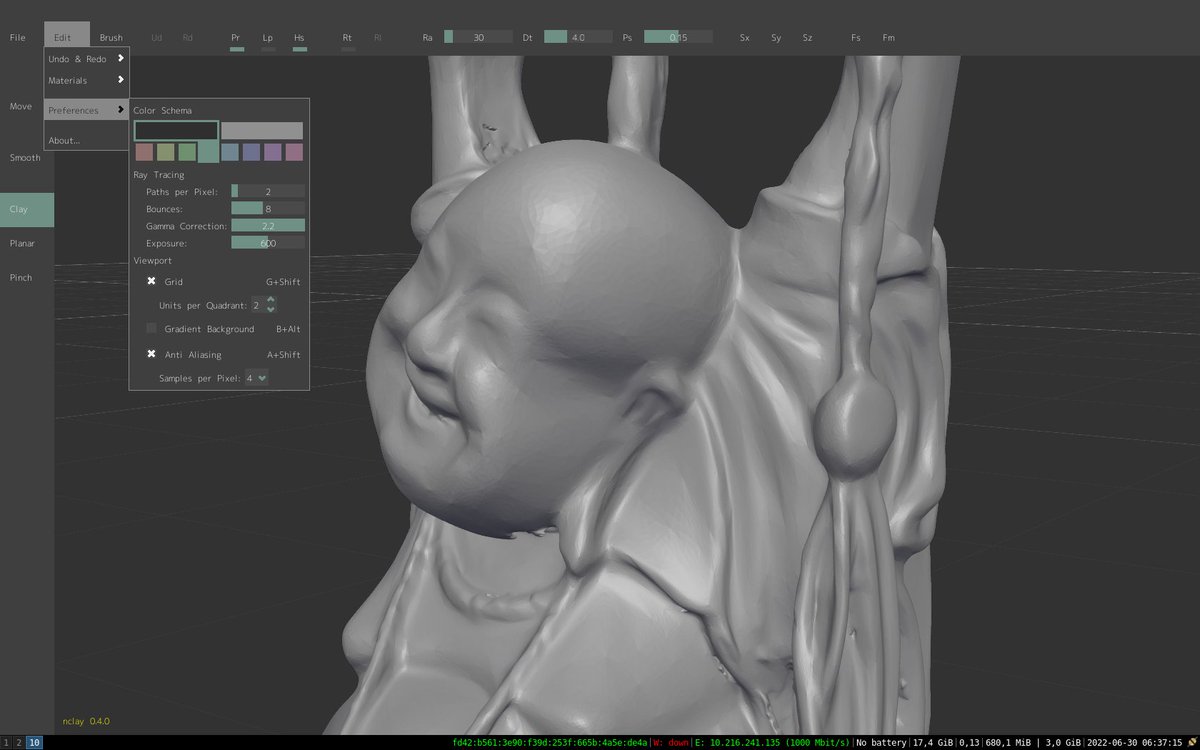Disable Anti Aliasing
Viewport: 1200px width, 750px height.
click(151, 354)
